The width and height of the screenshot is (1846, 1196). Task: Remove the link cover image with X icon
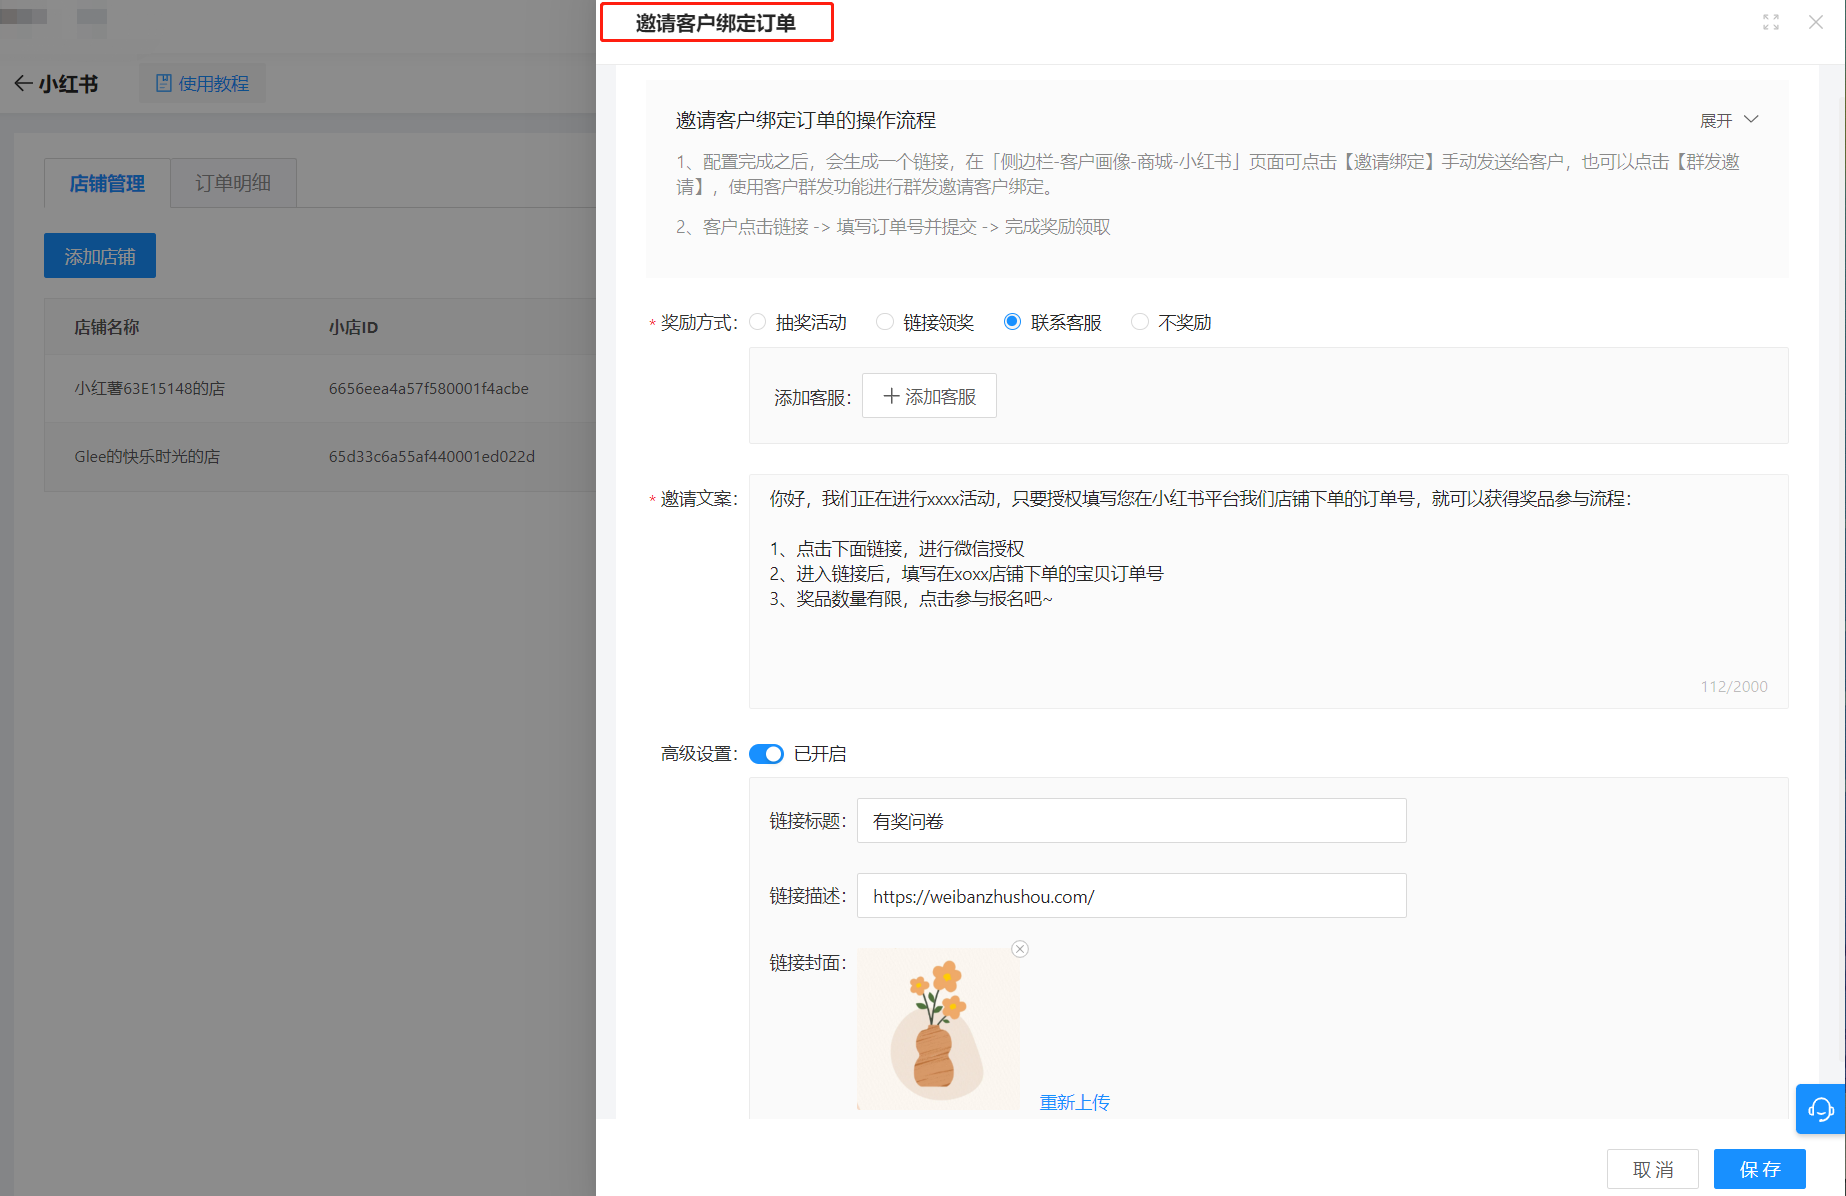click(x=1019, y=949)
